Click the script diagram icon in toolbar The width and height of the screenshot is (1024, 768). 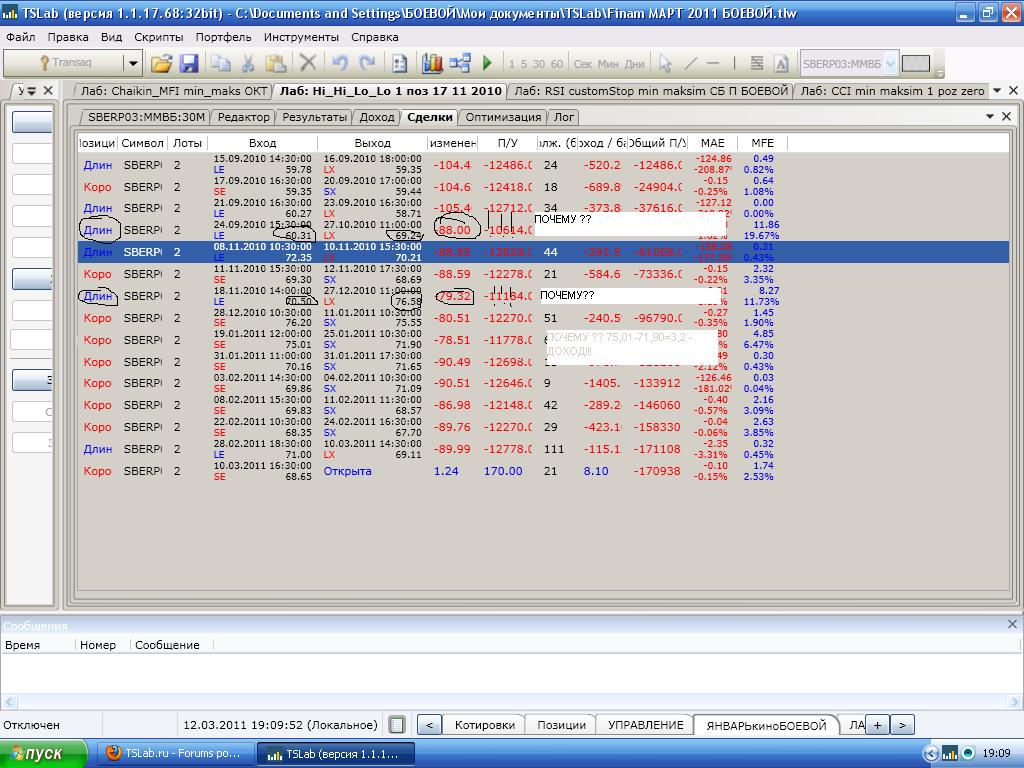460,63
